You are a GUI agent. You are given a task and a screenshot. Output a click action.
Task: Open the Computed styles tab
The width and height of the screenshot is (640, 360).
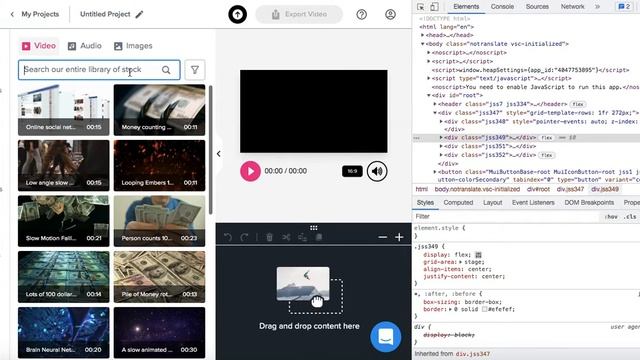(458, 202)
